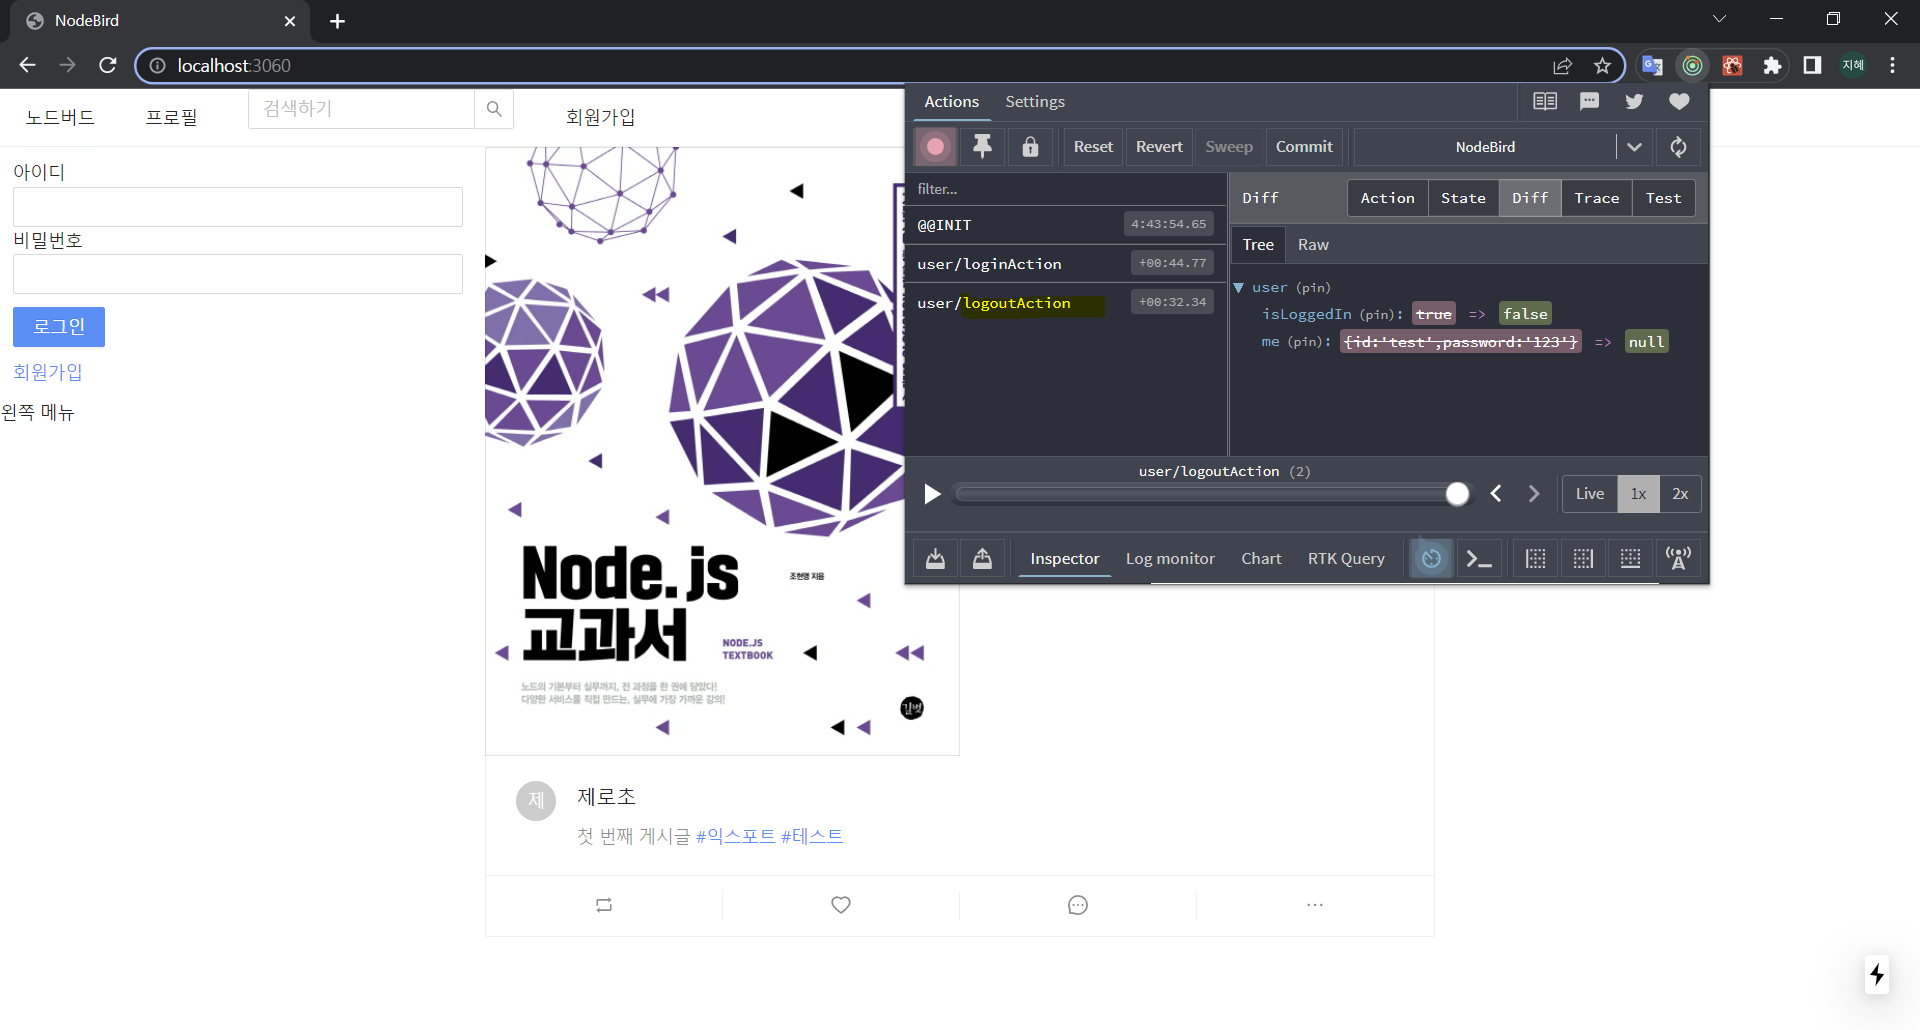Screen dimensions: 1920x1030
Task: Click the sync/refresh icon next to instance selector
Action: tap(1678, 147)
